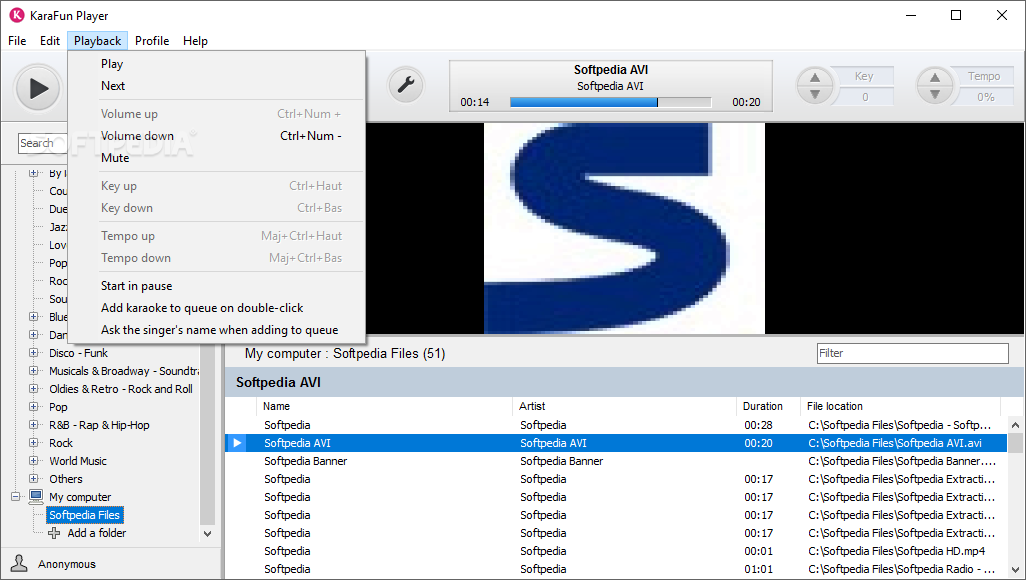The height and width of the screenshot is (580, 1026).
Task: Select Disco - Funk category
Action: (79, 353)
